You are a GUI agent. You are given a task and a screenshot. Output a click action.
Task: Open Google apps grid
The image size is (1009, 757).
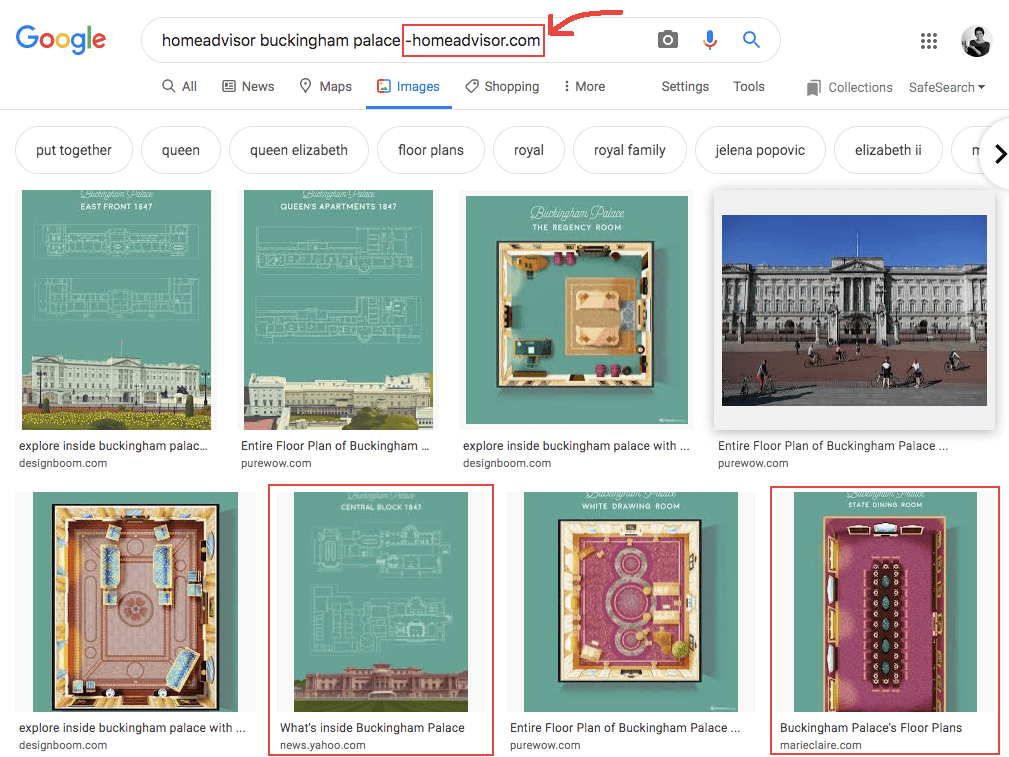pyautogui.click(x=929, y=41)
